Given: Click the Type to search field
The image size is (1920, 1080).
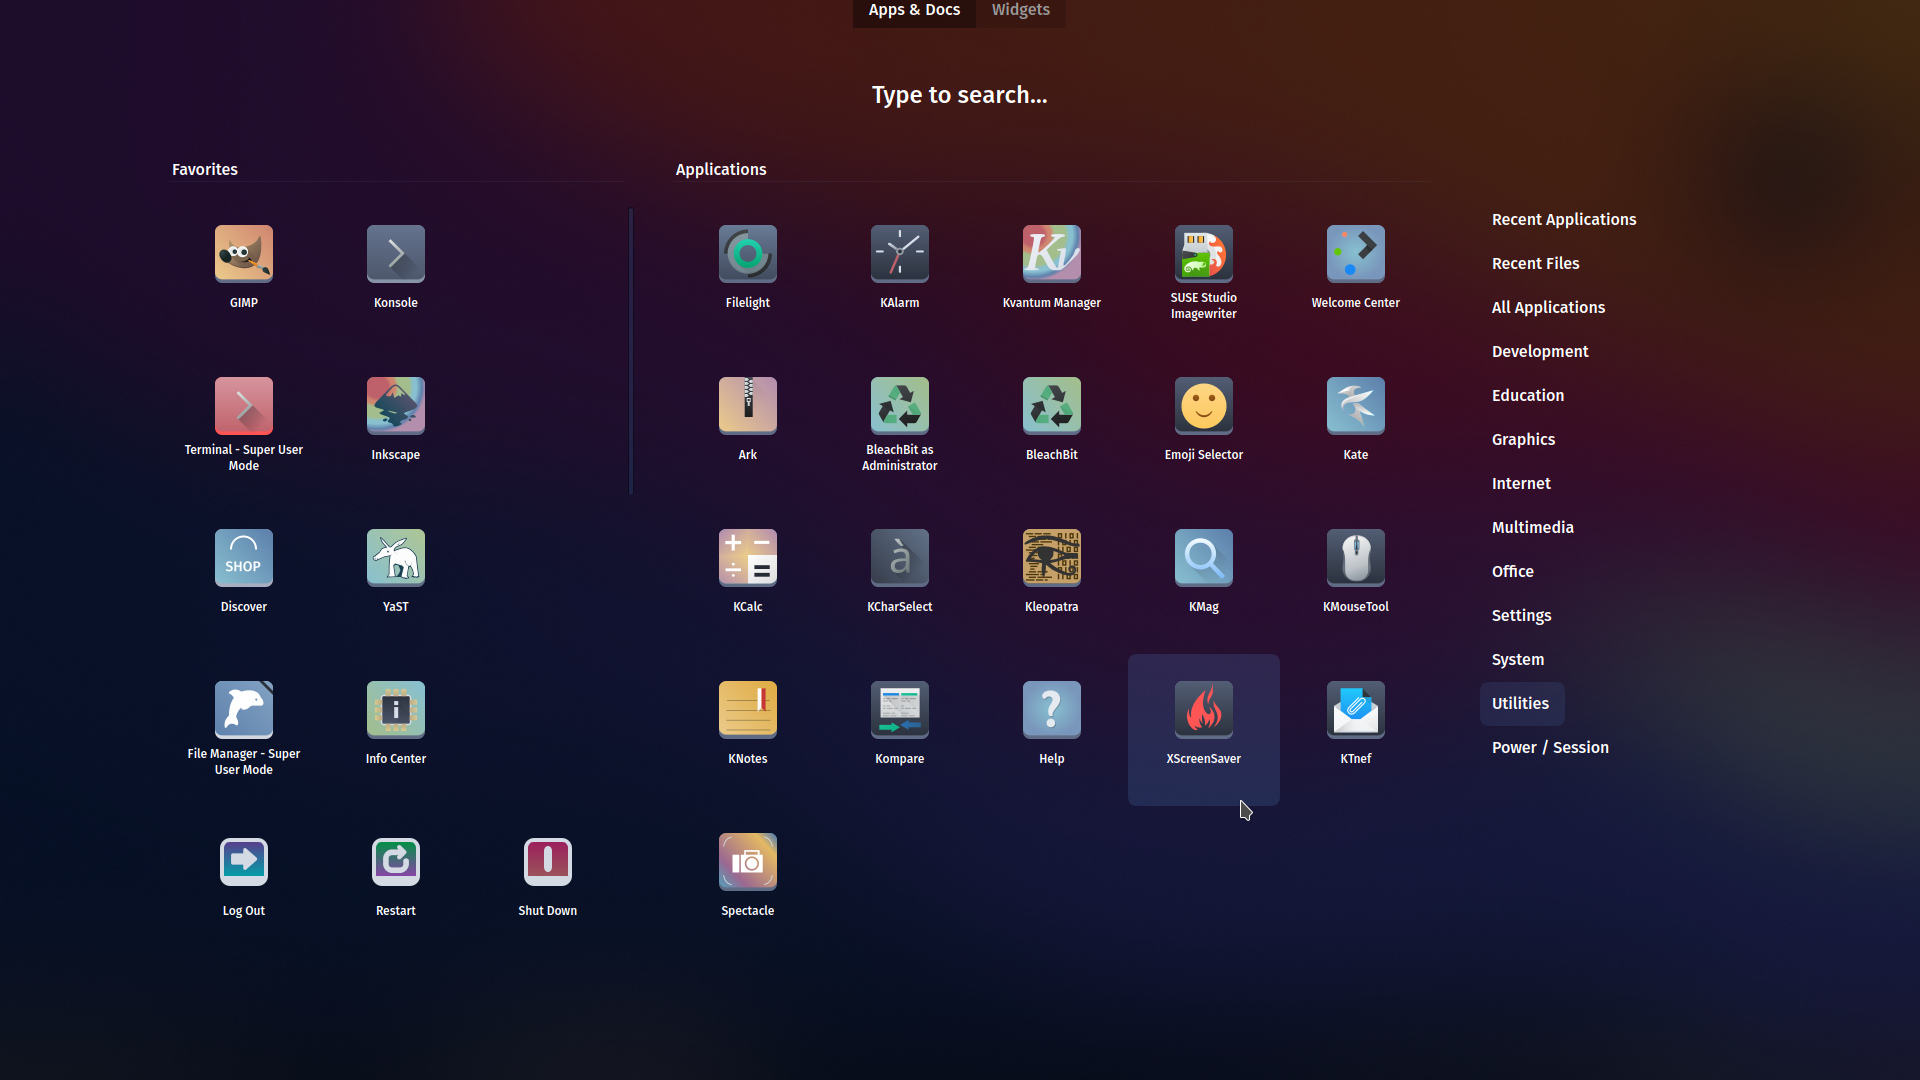Looking at the screenshot, I should (960, 95).
